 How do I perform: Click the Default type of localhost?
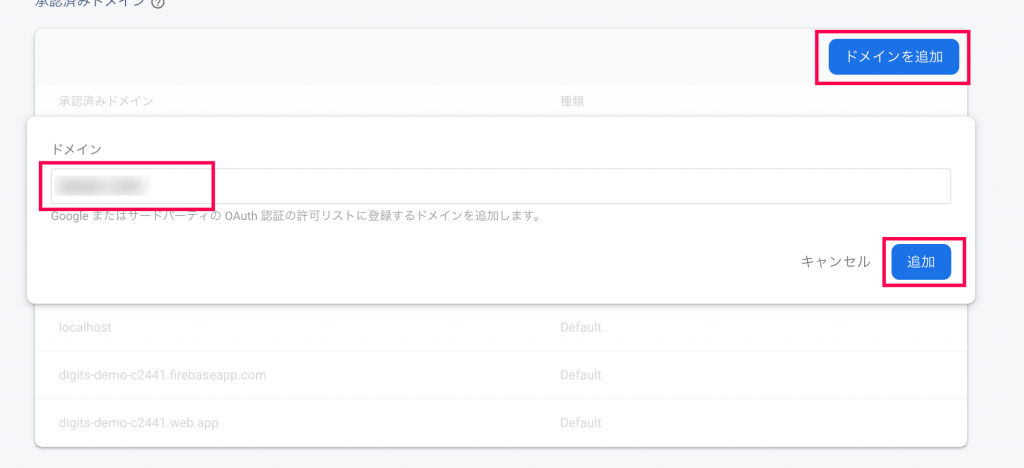[x=581, y=328]
